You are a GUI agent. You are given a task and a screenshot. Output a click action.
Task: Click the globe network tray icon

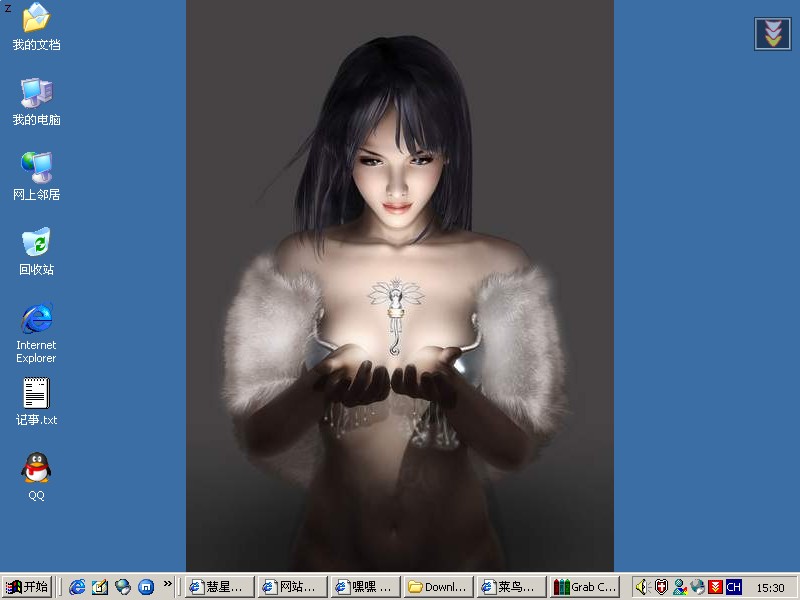[x=697, y=587]
